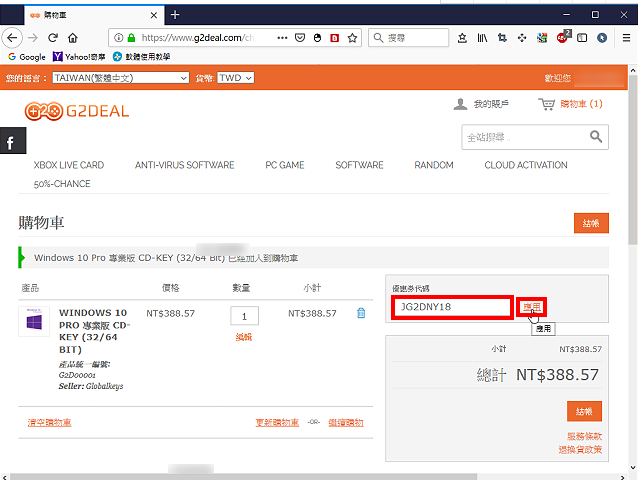Reload the current page

tap(53, 38)
